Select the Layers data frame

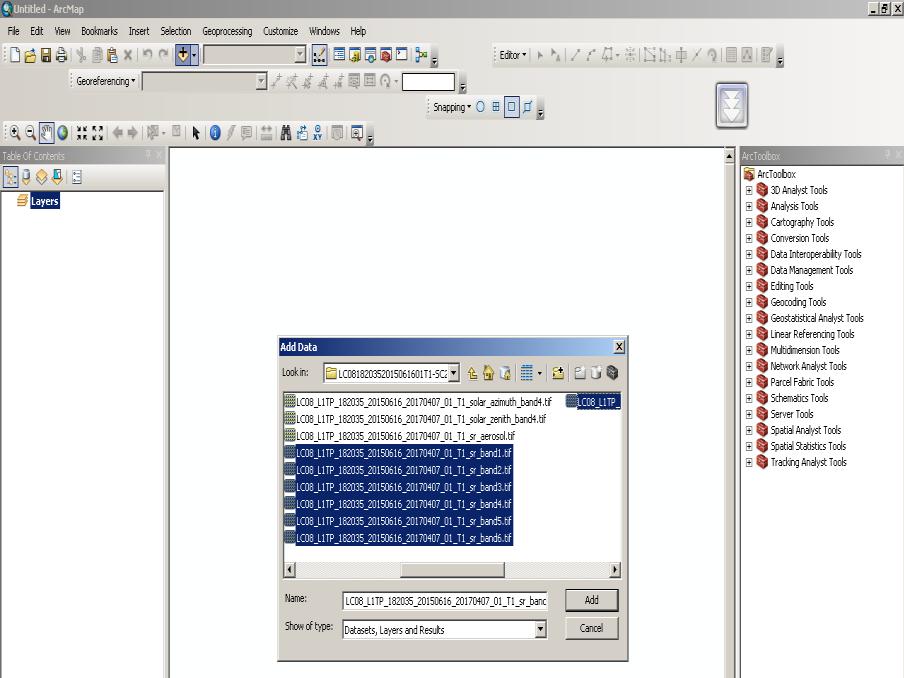44,201
